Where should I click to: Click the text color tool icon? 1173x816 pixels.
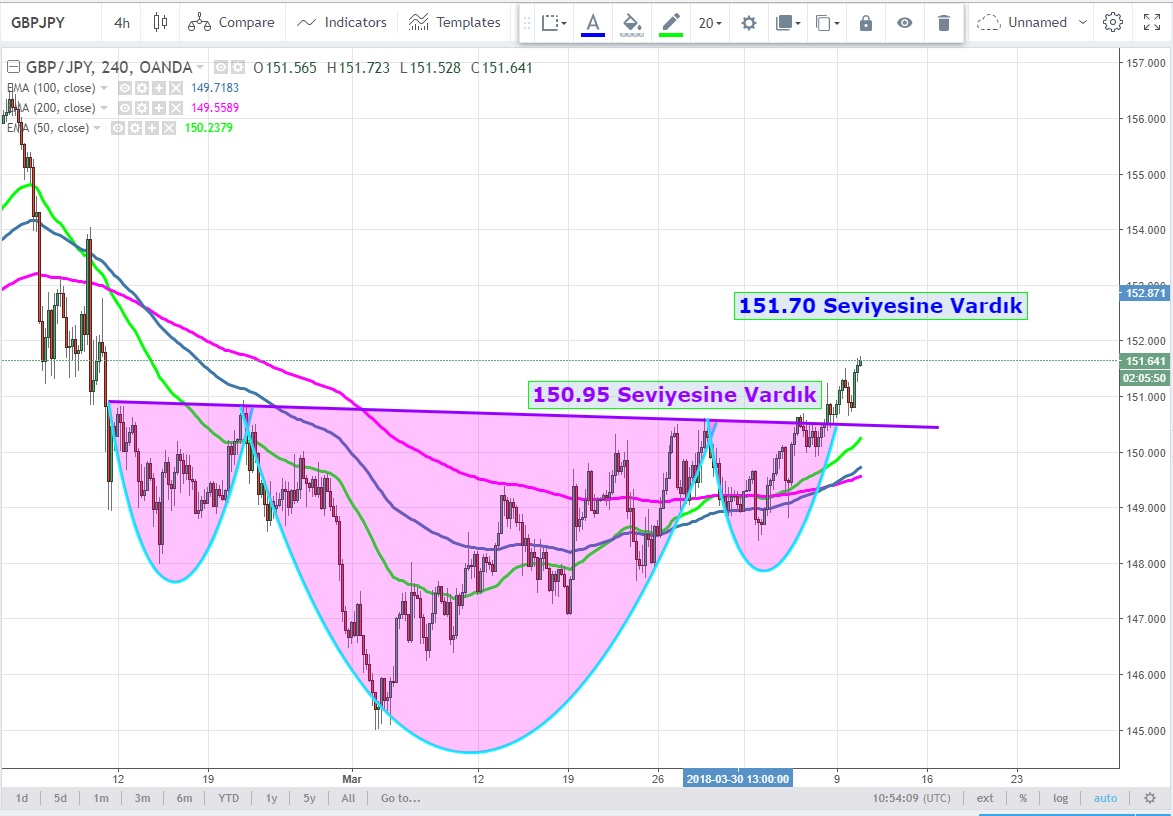pos(593,22)
